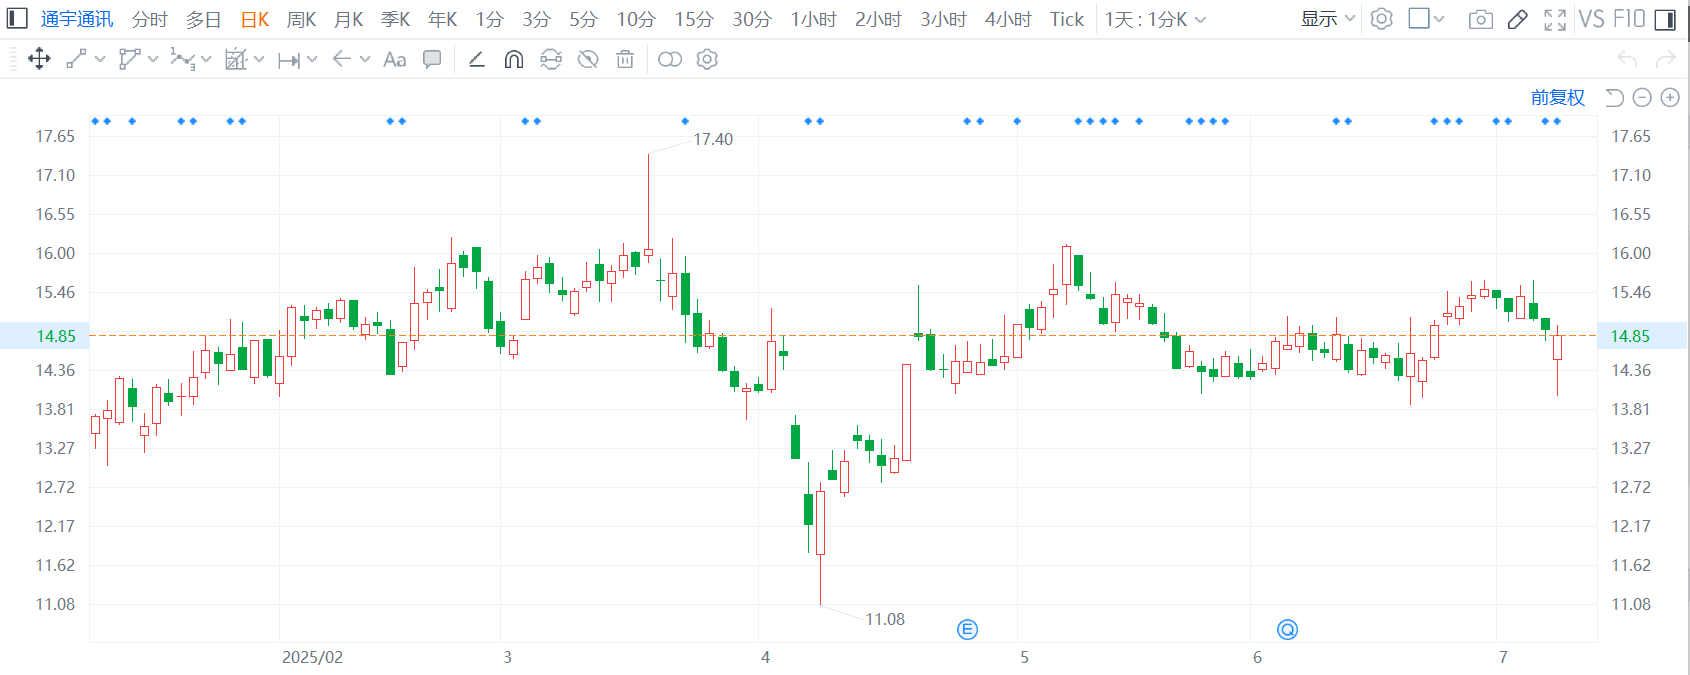The height and width of the screenshot is (675, 1690).
Task: Toggle the right sidebar panel
Action: (1666, 19)
